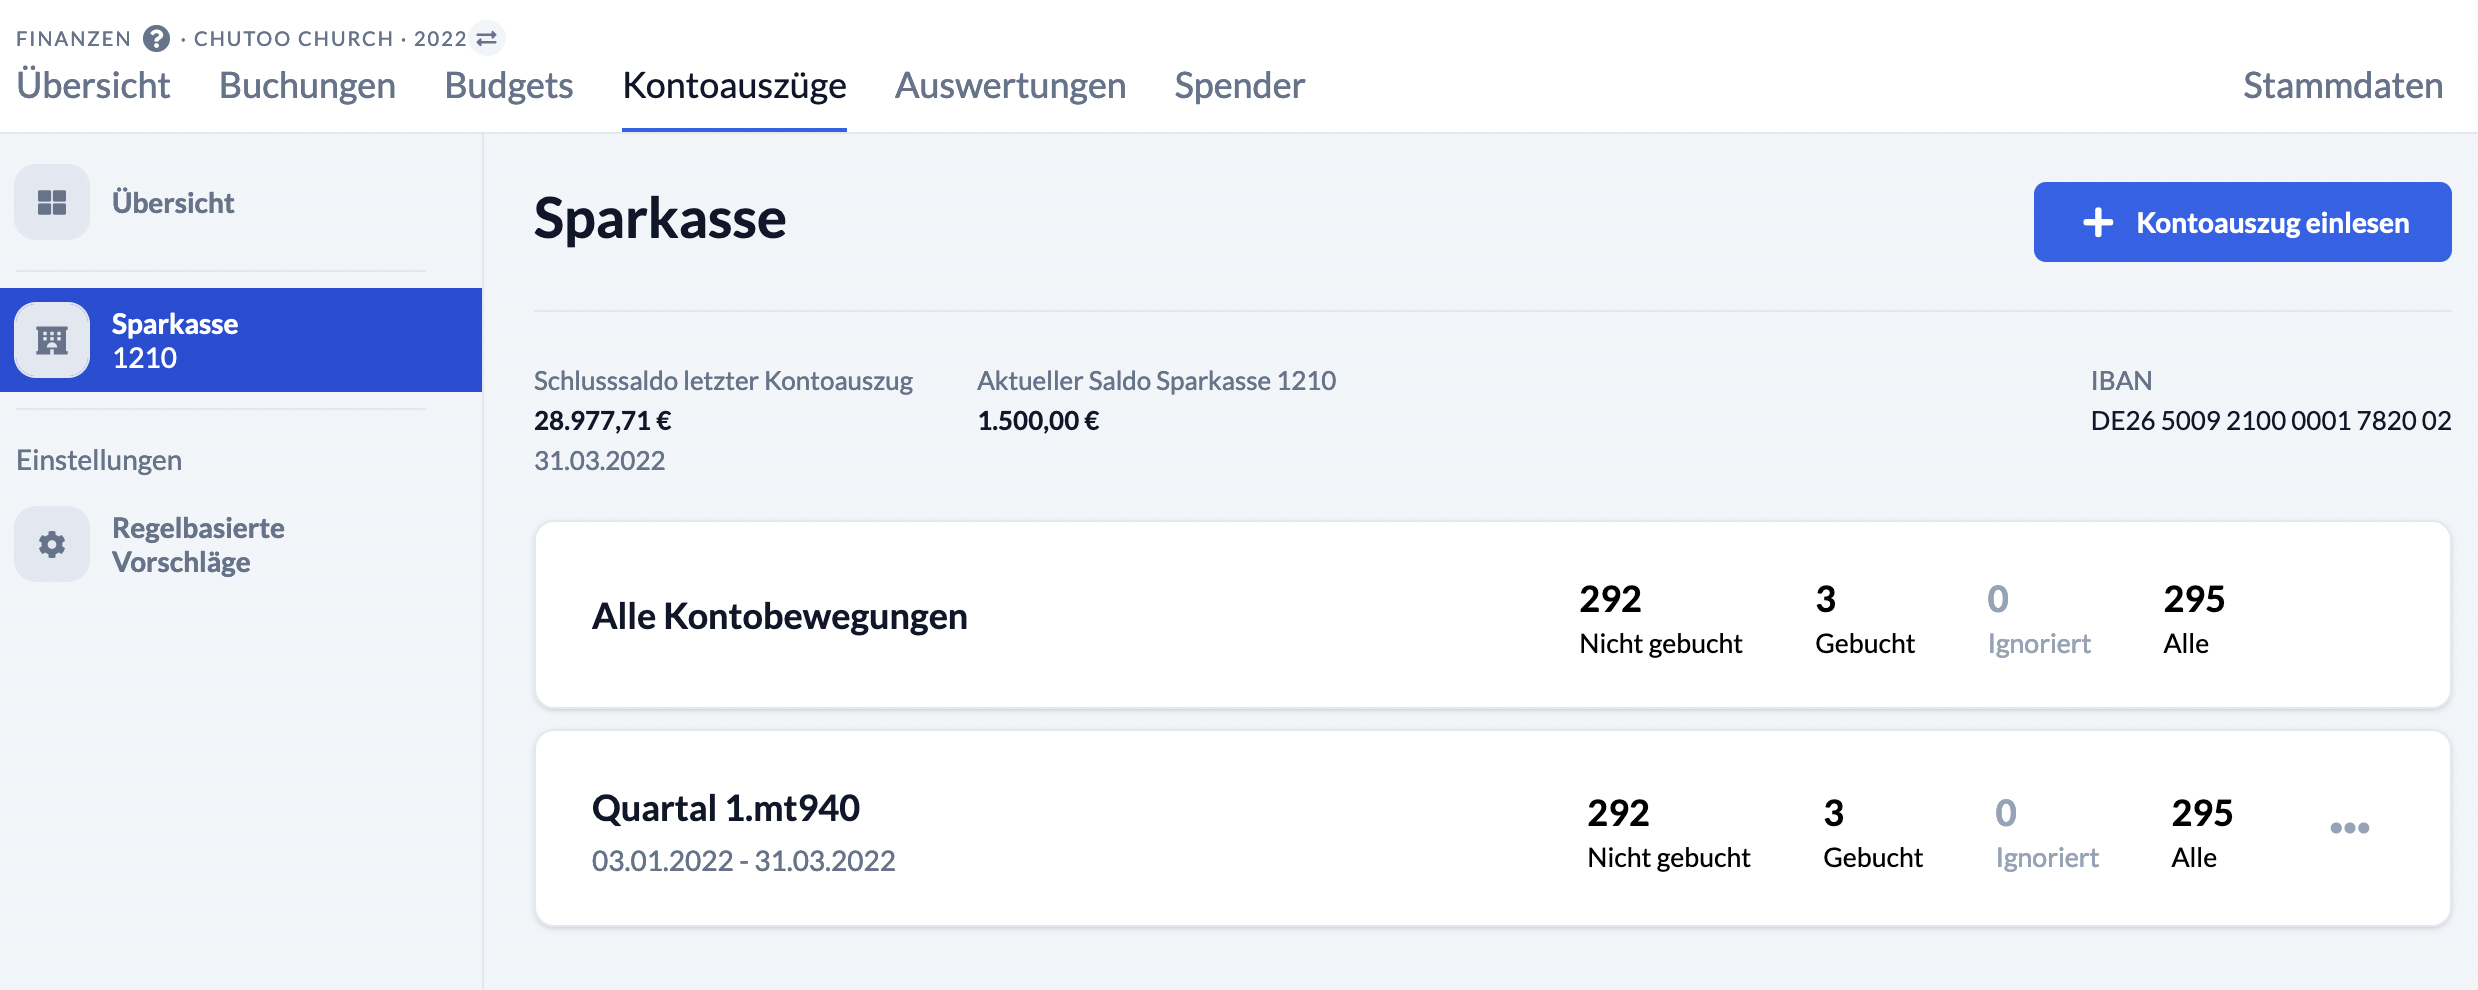Open the Buchungen tab
Image resolution: width=2478 pixels, height=990 pixels.
(x=307, y=86)
